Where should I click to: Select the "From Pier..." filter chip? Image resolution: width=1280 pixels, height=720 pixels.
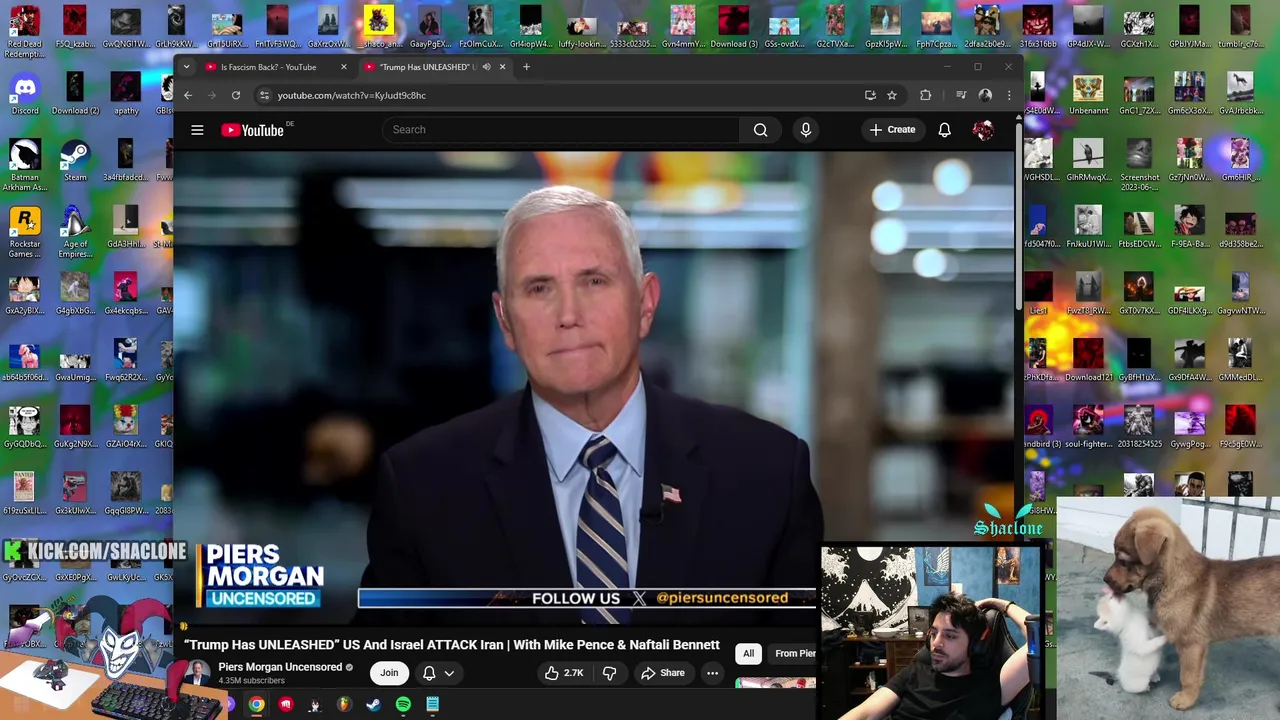pyautogui.click(x=794, y=653)
